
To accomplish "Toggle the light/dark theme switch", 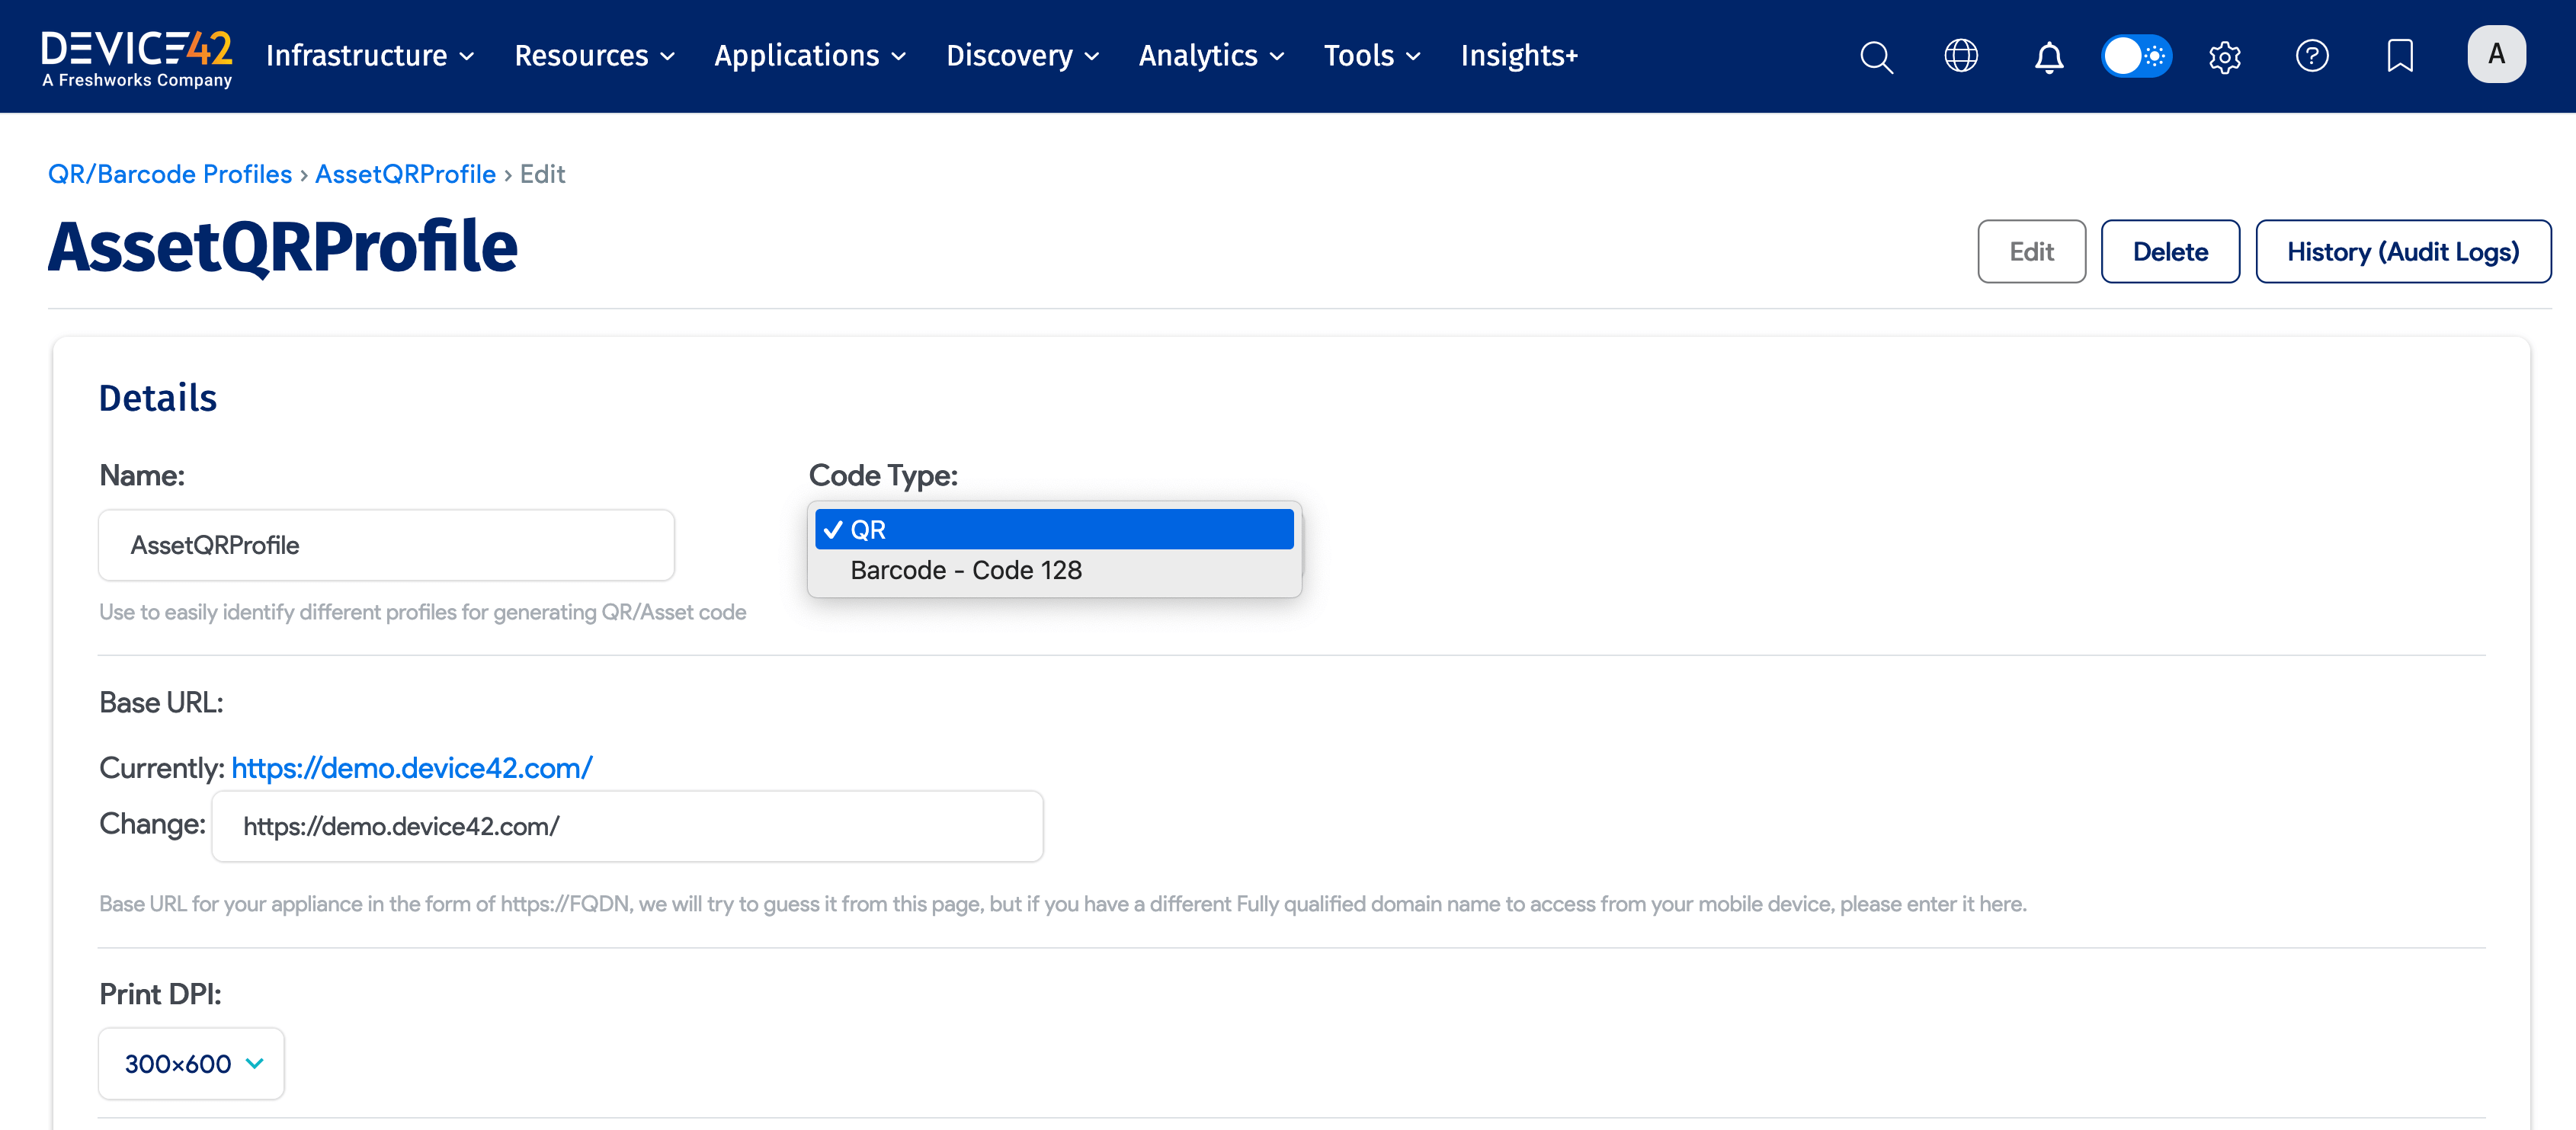I will click(x=2136, y=56).
